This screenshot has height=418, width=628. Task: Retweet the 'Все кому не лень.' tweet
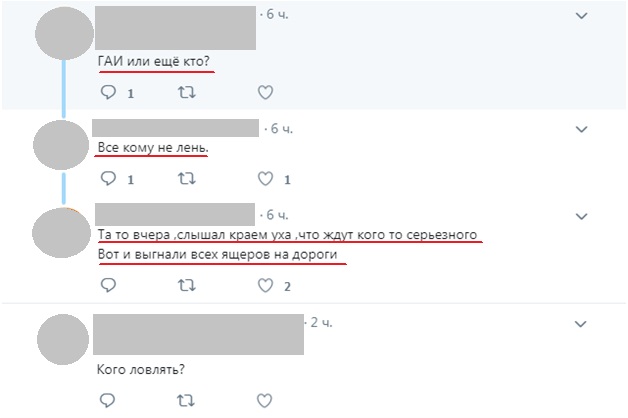(x=187, y=179)
